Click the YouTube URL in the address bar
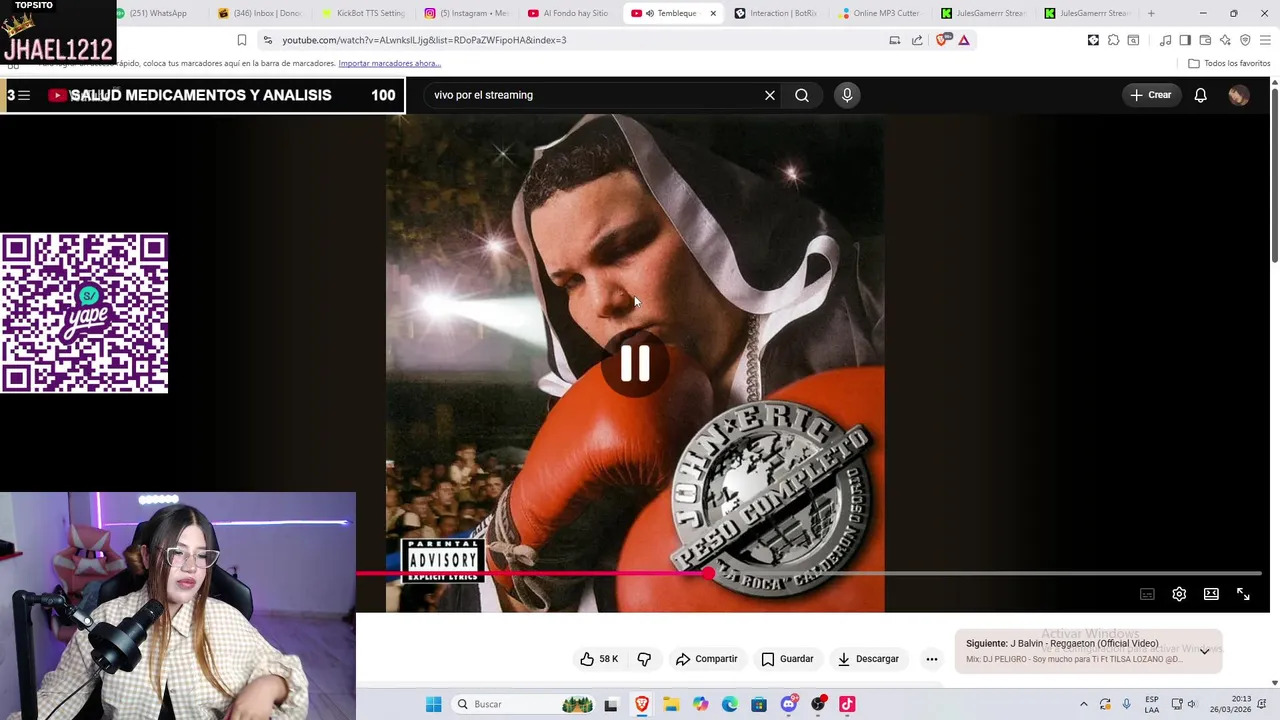The height and width of the screenshot is (720, 1280). click(x=424, y=40)
